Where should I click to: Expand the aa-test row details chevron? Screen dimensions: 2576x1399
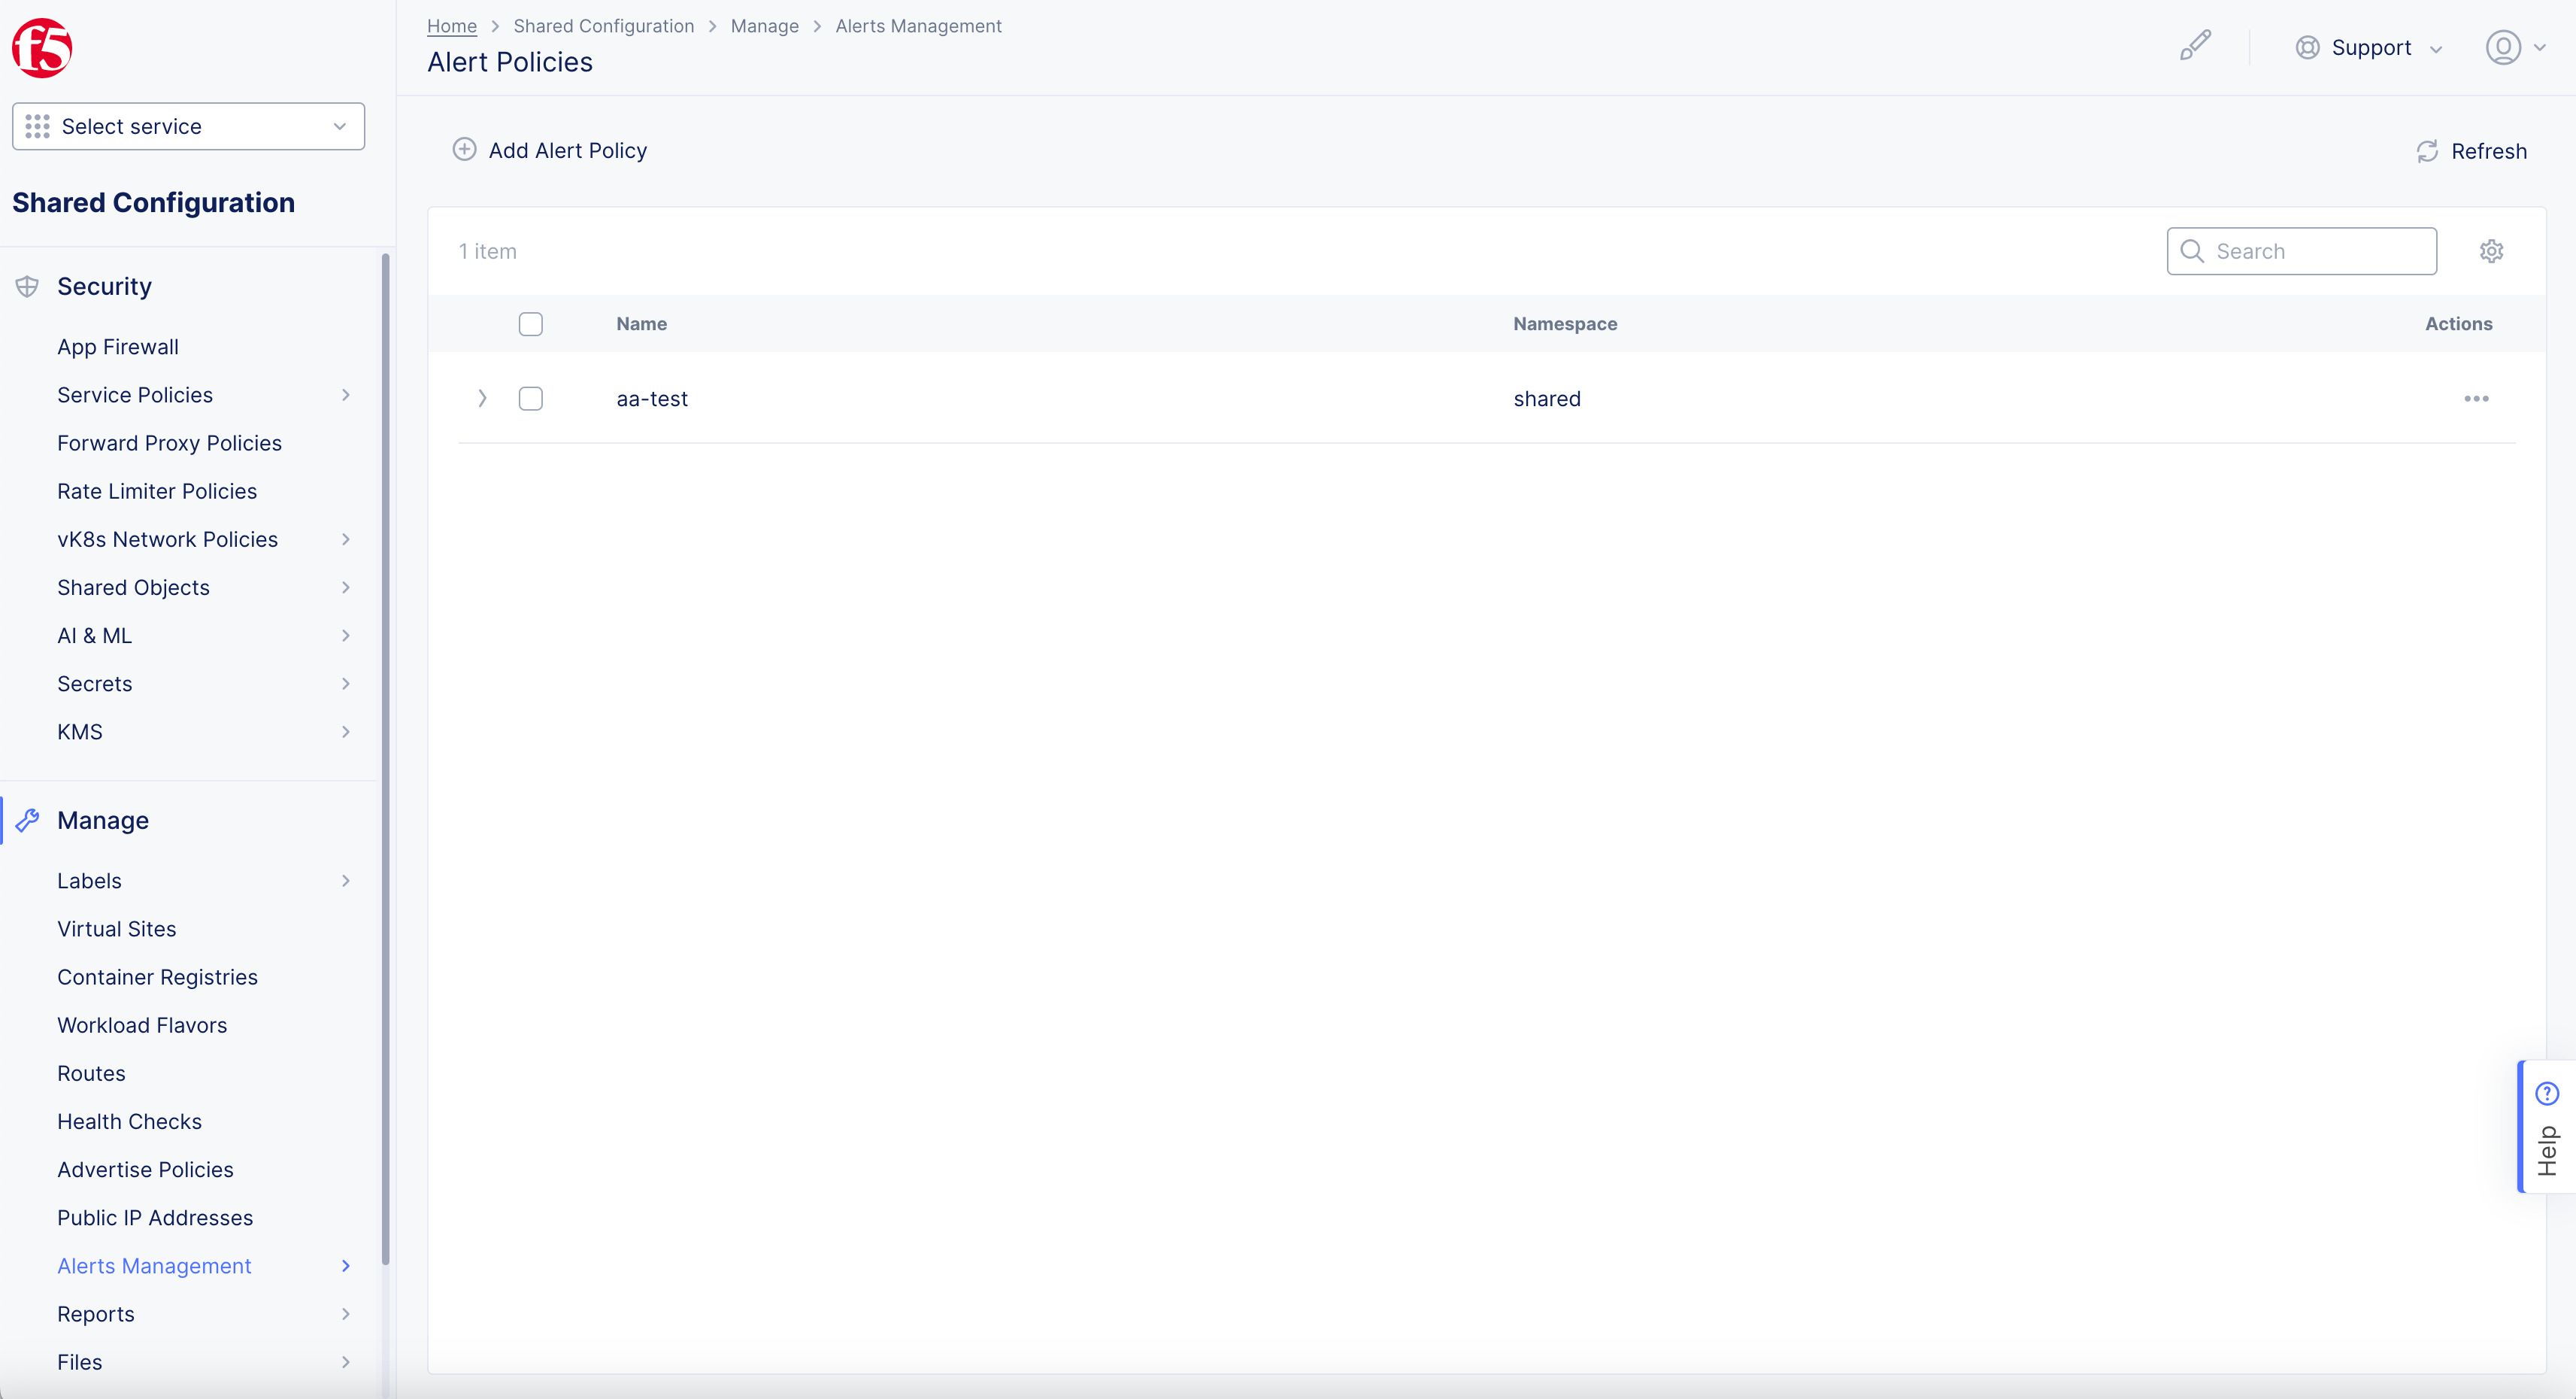click(482, 399)
